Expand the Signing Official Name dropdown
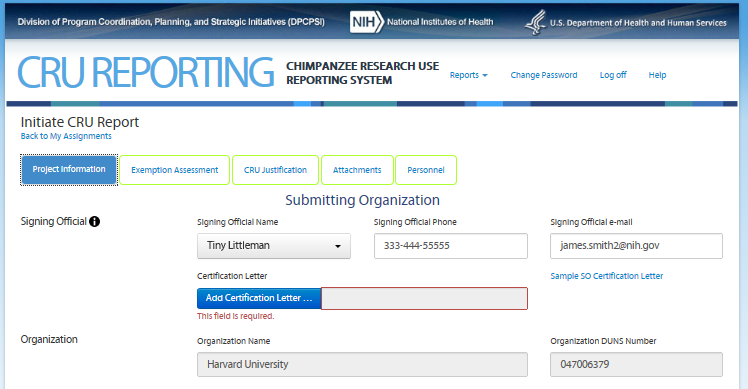The image size is (748, 389). 274,246
